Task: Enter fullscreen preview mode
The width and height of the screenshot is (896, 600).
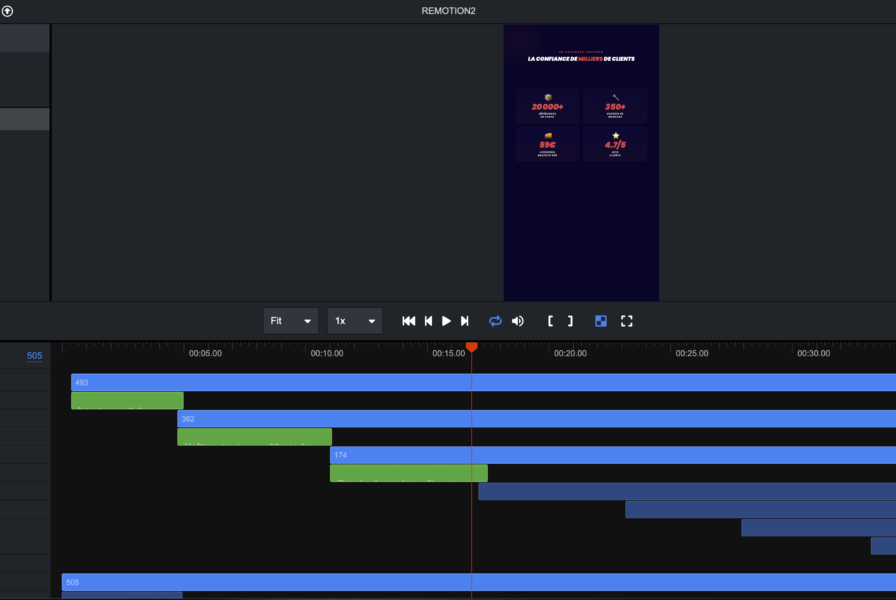Action: point(627,321)
